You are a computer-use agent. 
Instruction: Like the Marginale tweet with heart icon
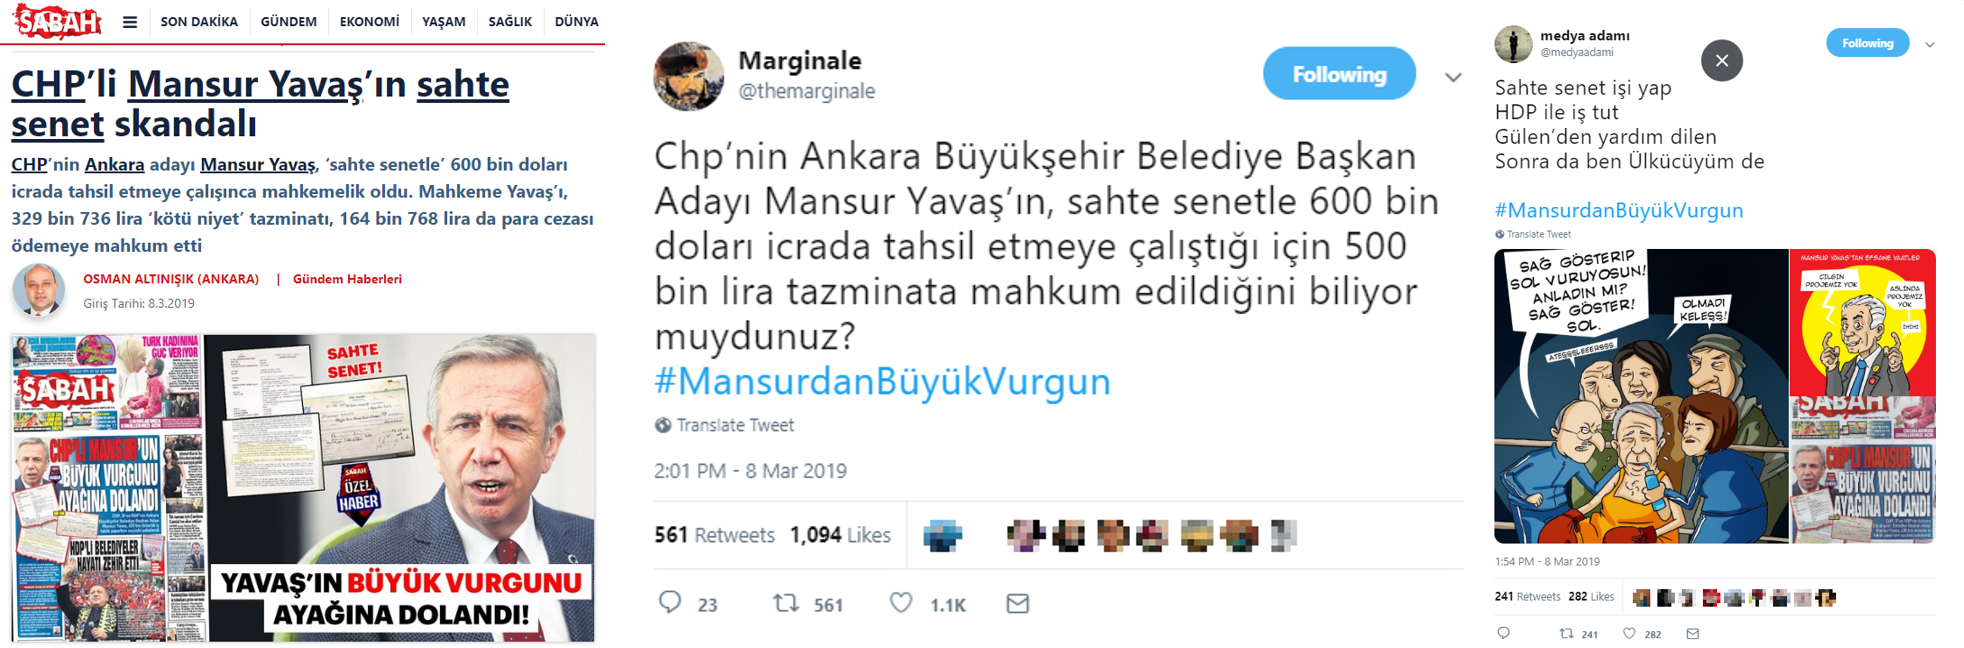coord(901,603)
